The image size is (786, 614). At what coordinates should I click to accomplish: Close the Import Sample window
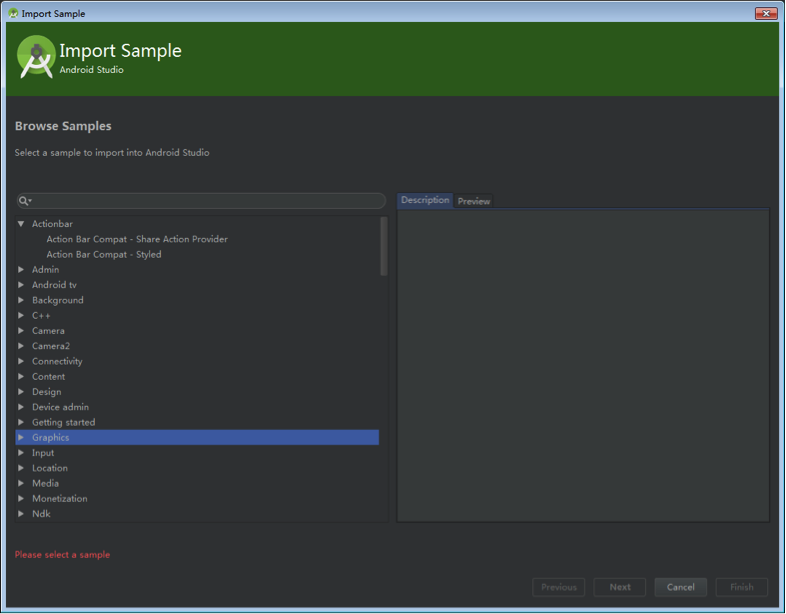point(766,14)
